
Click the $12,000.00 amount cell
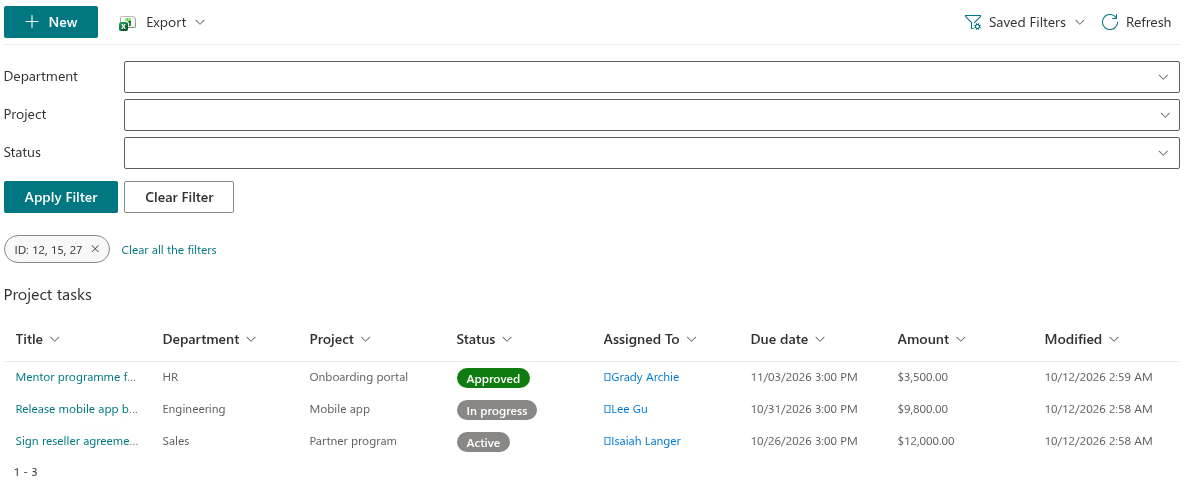926,441
